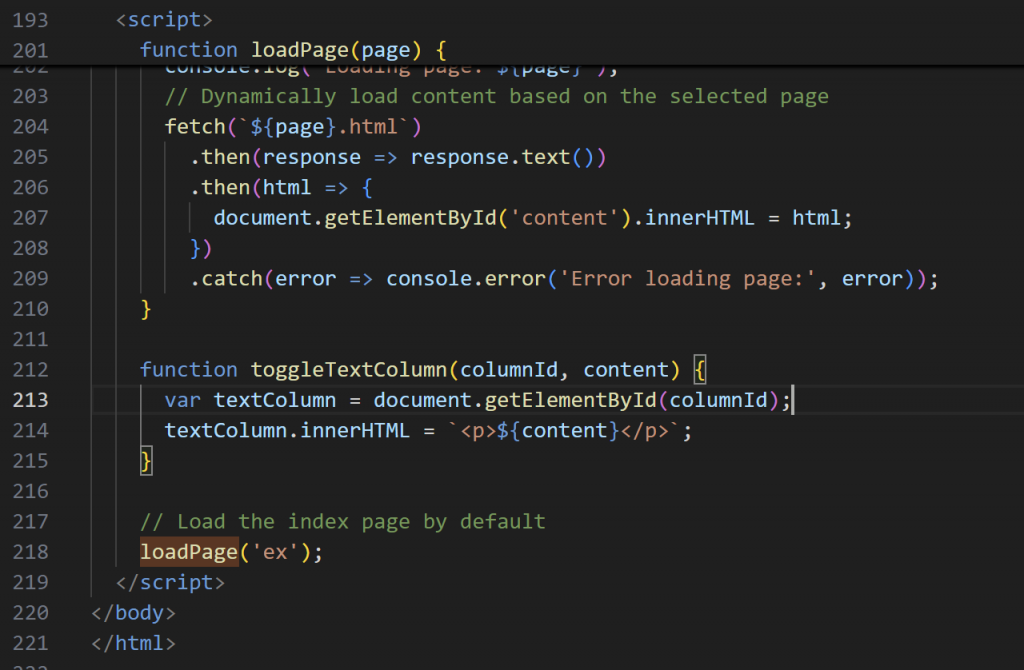Click the 'fetch' call on line 204
1024x670 pixels.
(x=195, y=126)
